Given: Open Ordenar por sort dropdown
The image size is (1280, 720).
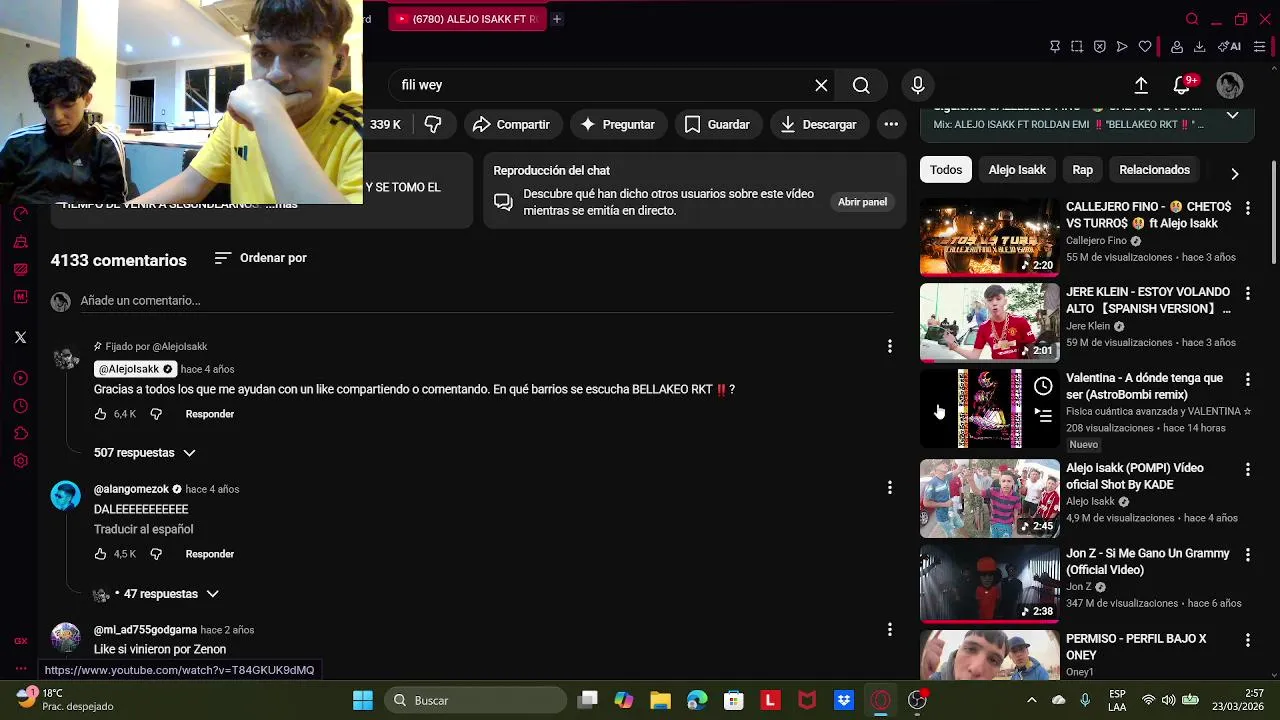Looking at the screenshot, I should [x=260, y=258].
